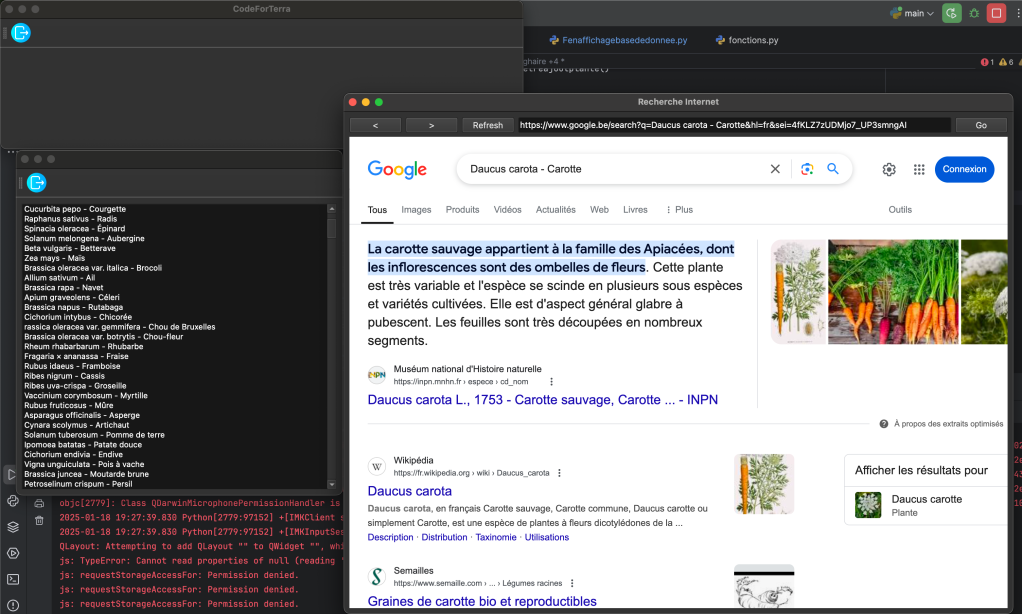1022x614 pixels.
Task: Click the logout icon in CodeForTerra window
Action: tap(21, 33)
